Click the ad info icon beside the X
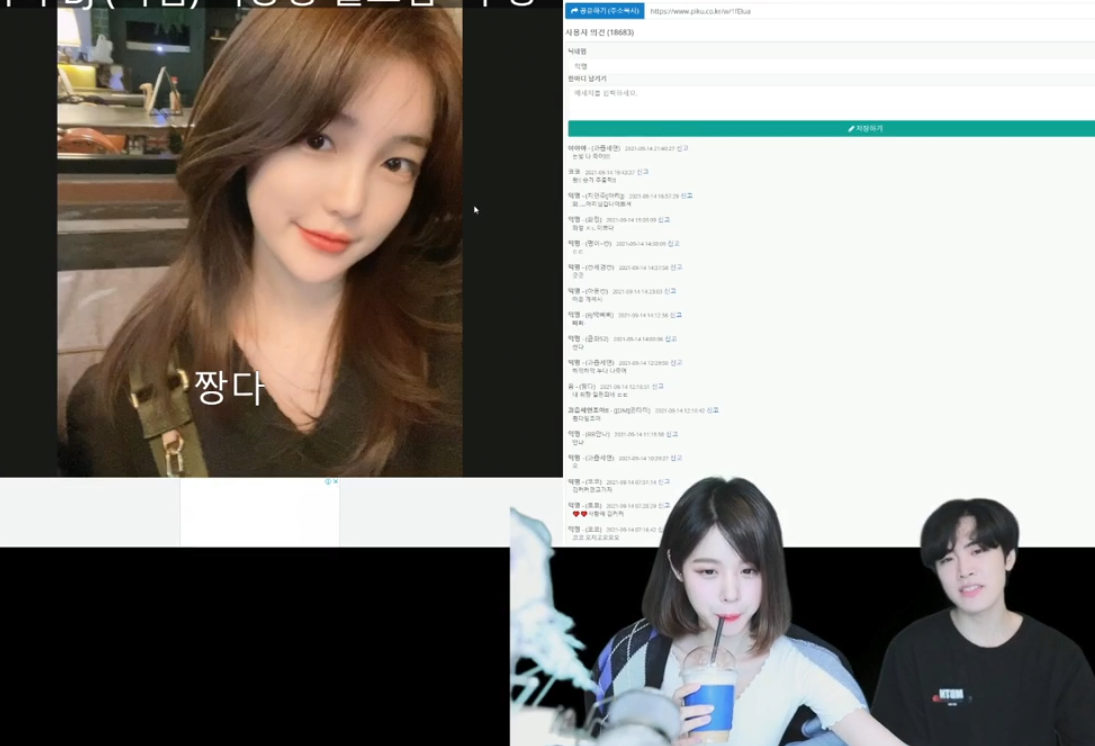This screenshot has width=1095, height=746. tap(328, 481)
